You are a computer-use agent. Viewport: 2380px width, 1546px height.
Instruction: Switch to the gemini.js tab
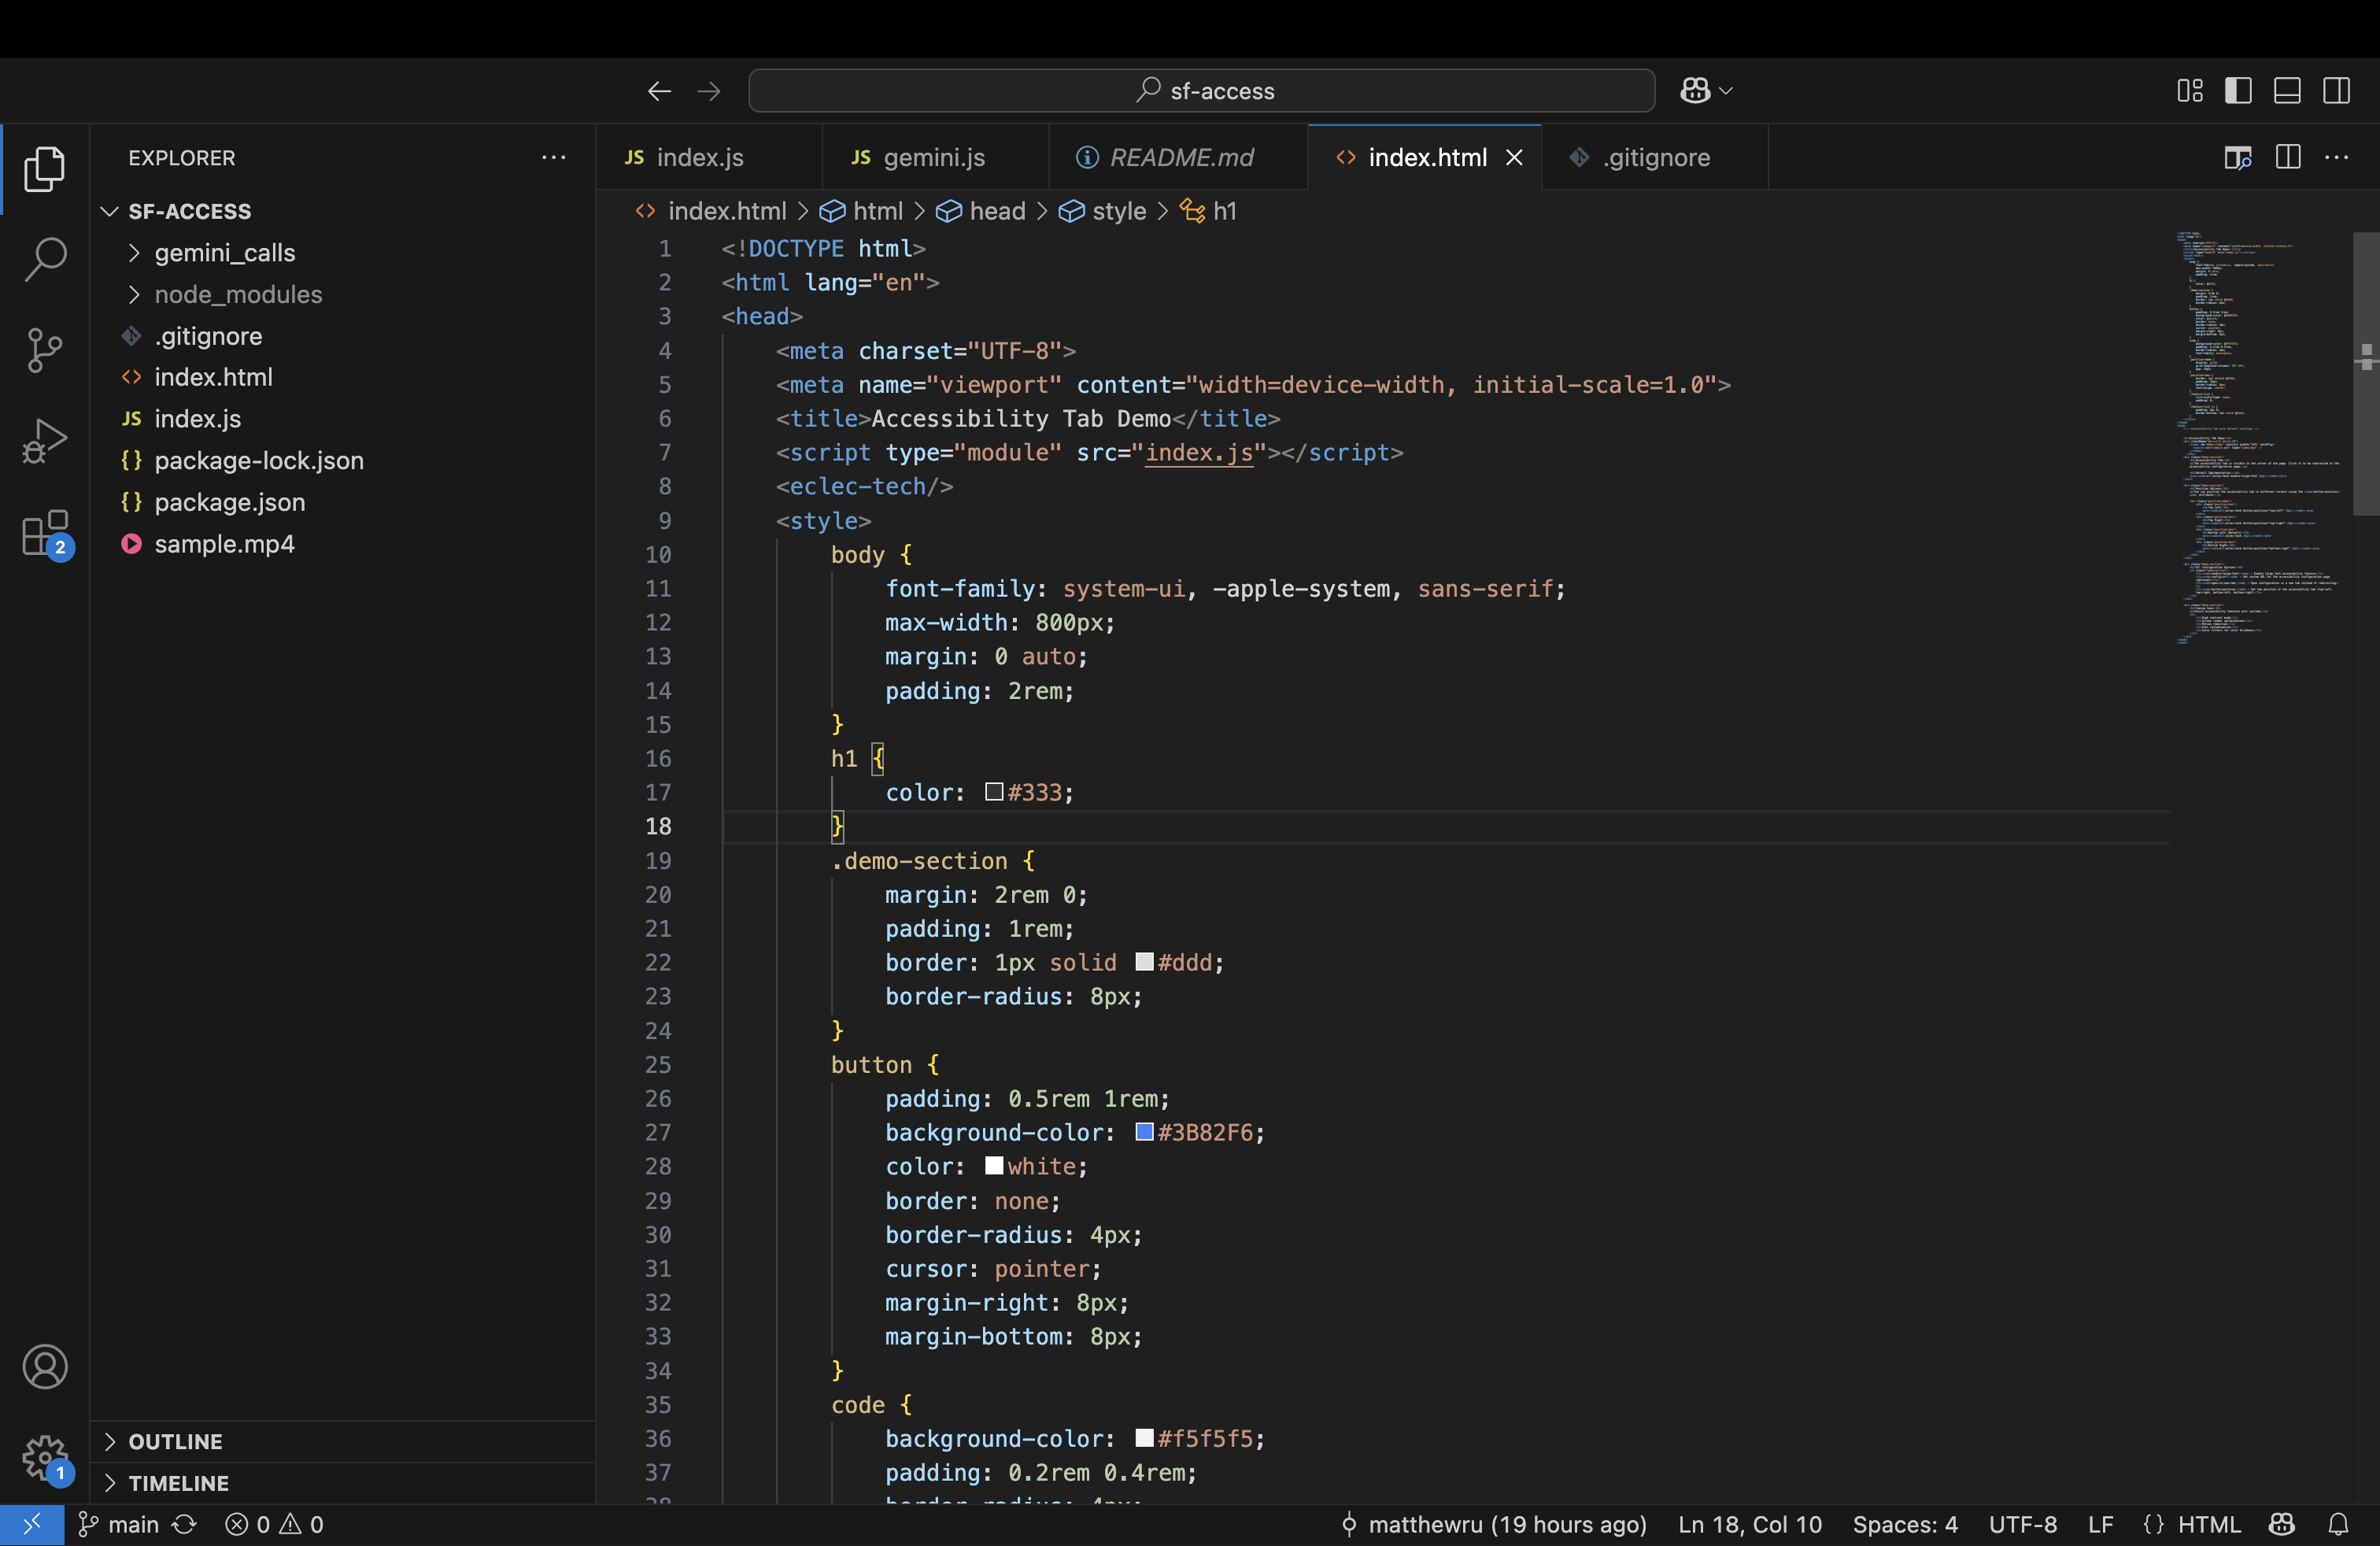click(935, 157)
